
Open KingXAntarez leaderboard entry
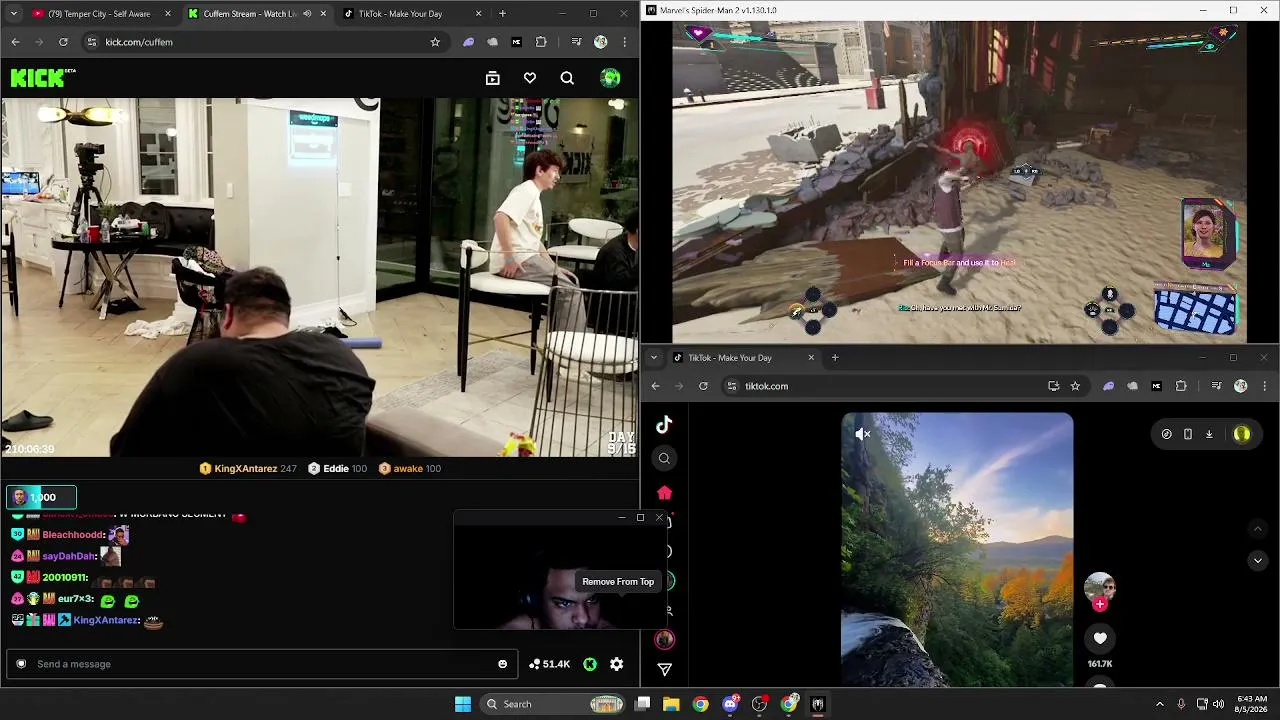point(248,468)
